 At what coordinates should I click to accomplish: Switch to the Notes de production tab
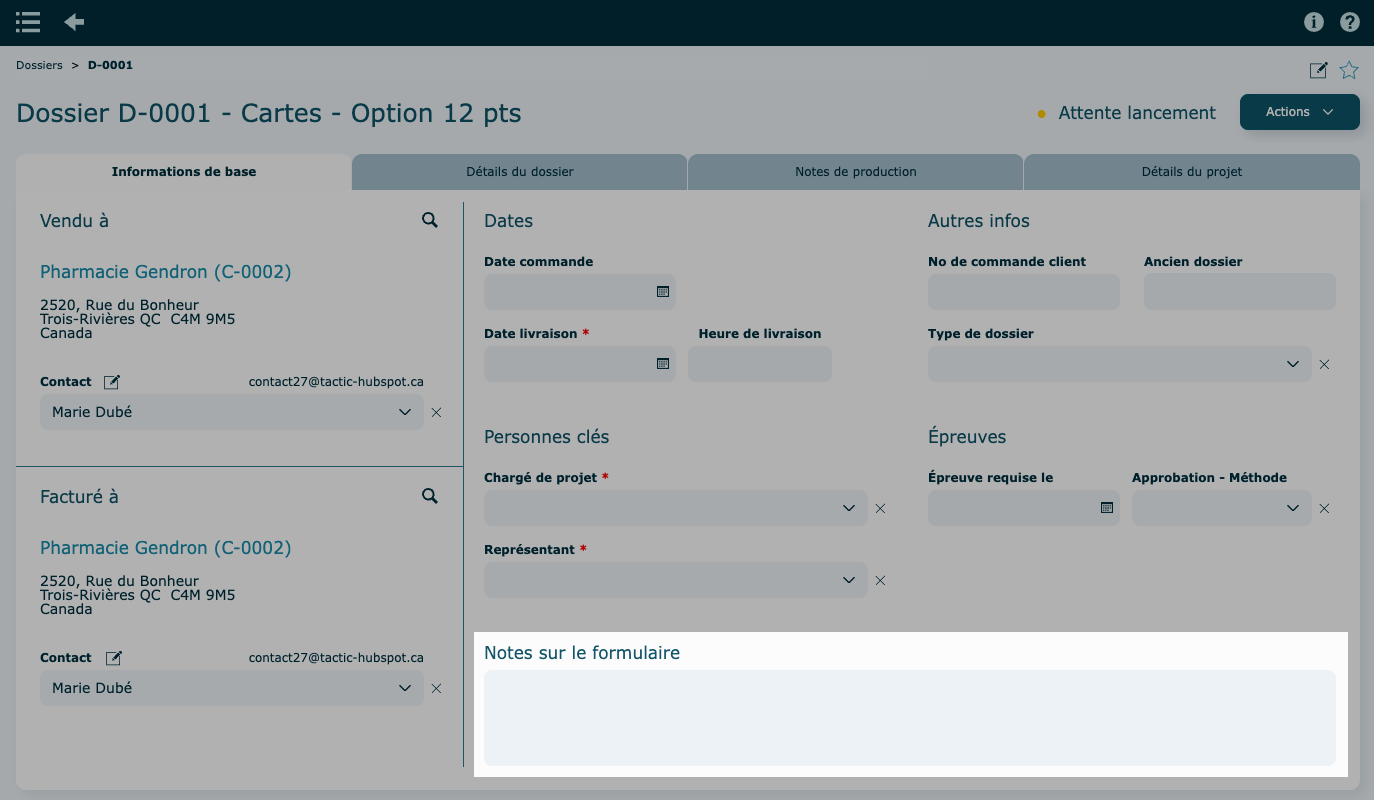[855, 172]
